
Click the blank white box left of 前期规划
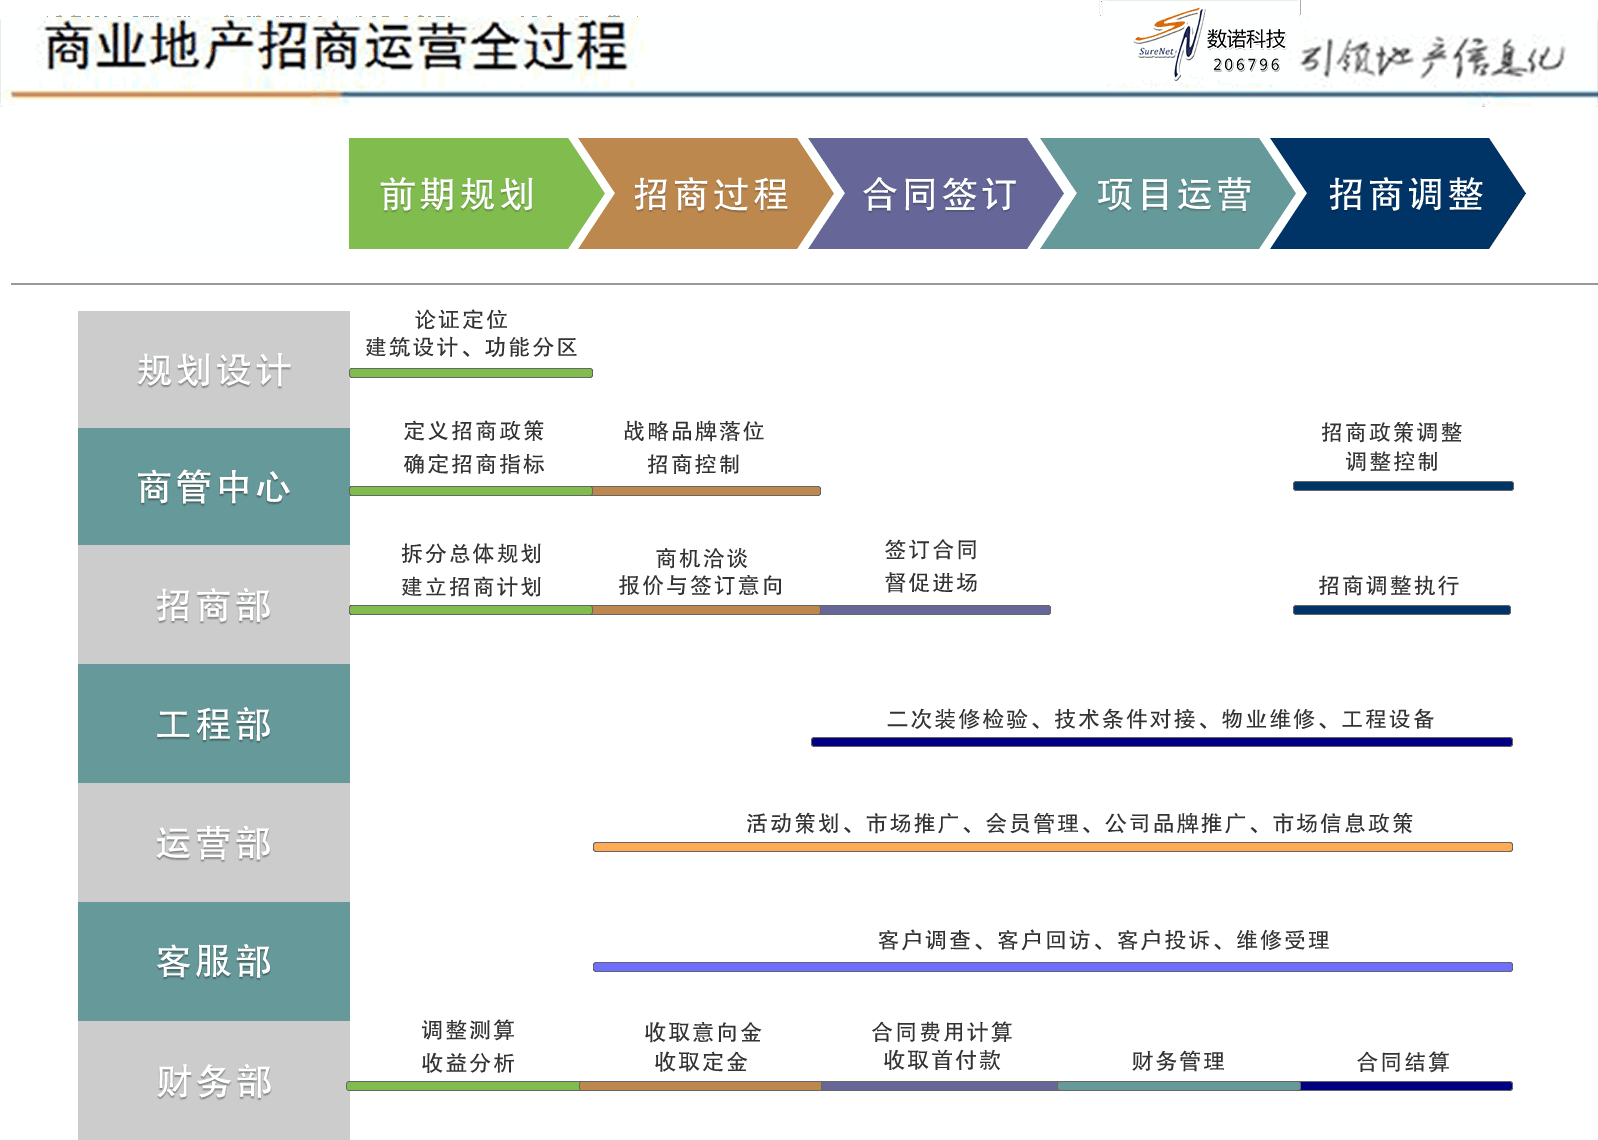214,194
